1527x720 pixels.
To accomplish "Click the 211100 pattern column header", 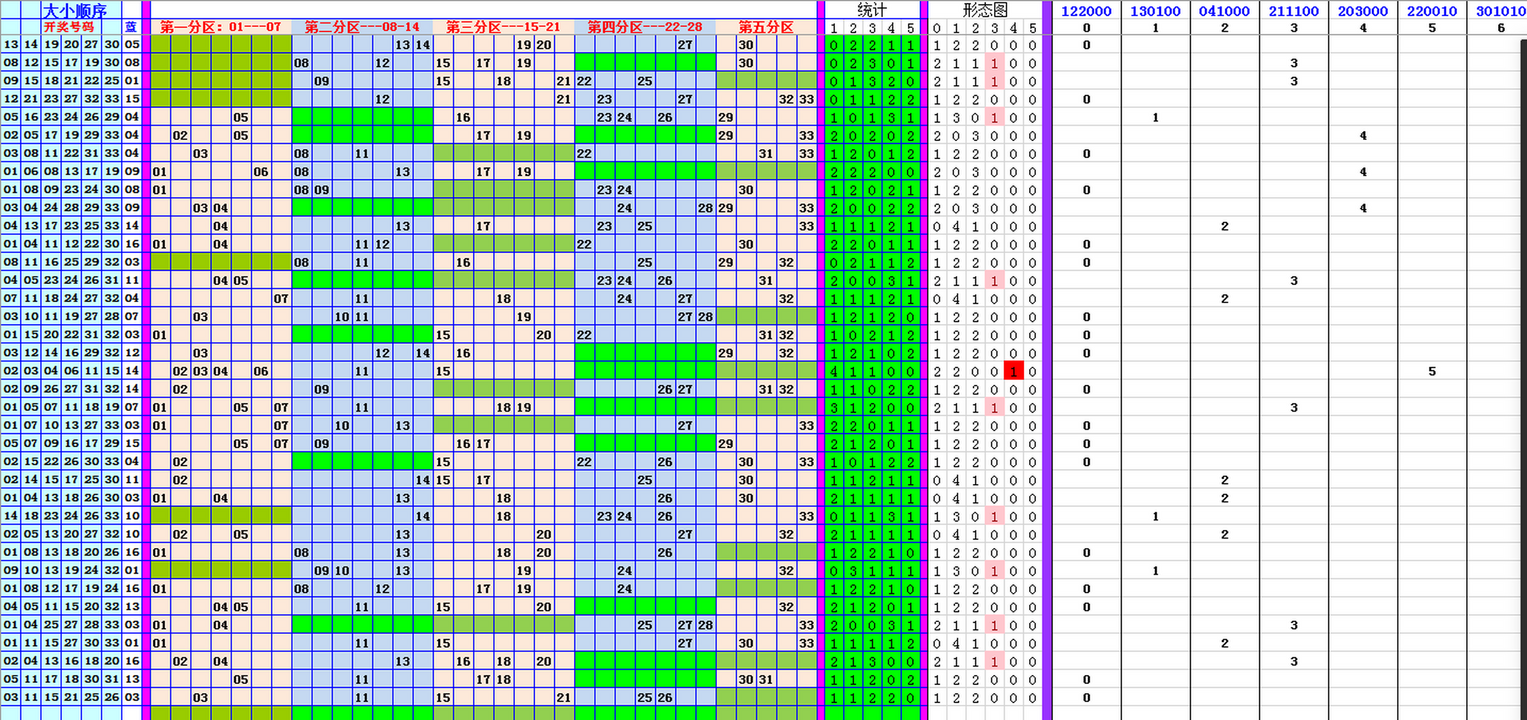I will (x=1293, y=10).
